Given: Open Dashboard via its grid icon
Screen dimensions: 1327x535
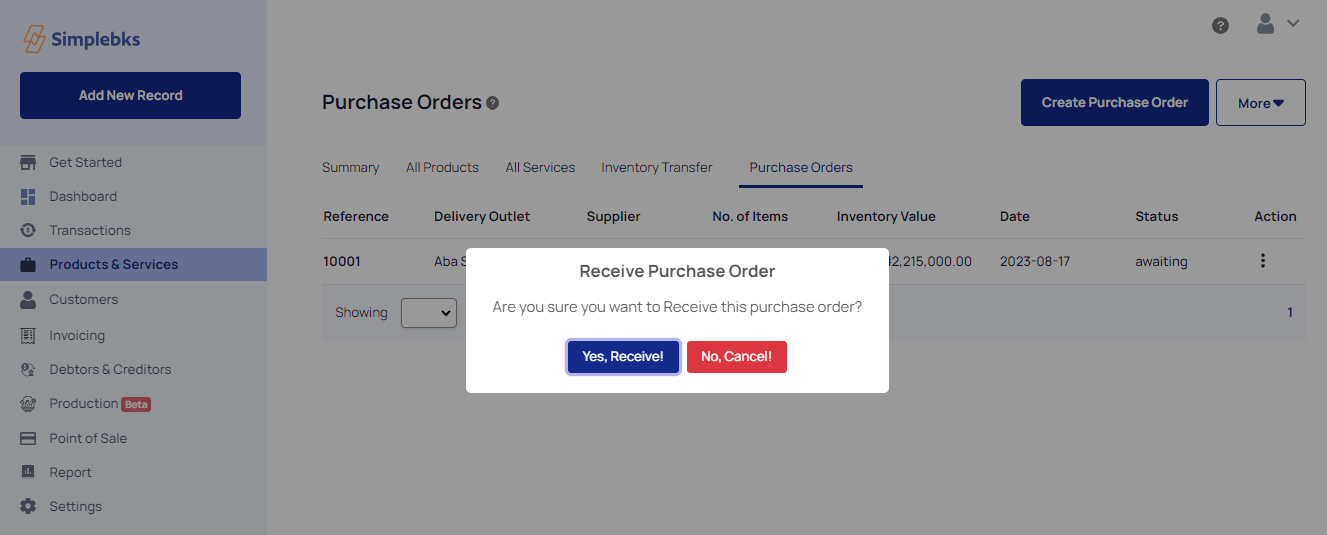Looking at the screenshot, I should (x=28, y=197).
